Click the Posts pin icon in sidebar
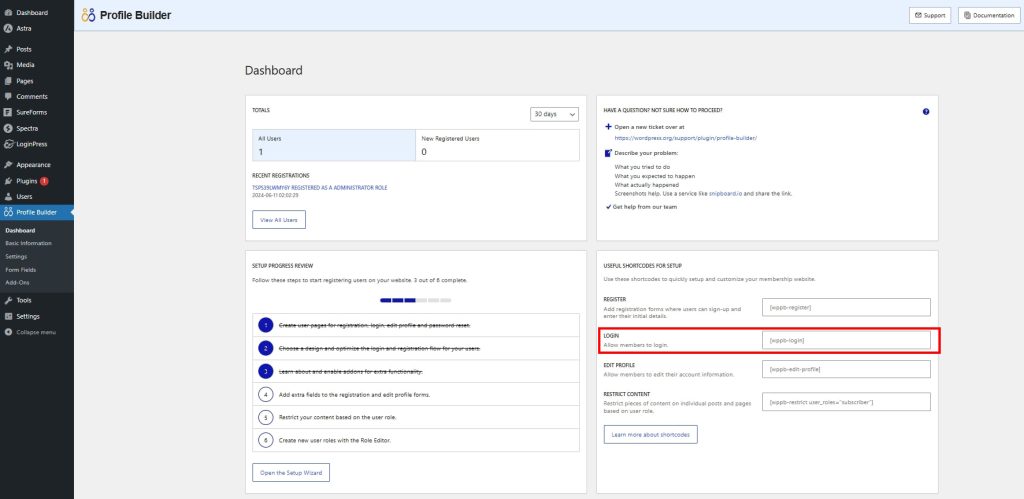 [x=8, y=49]
